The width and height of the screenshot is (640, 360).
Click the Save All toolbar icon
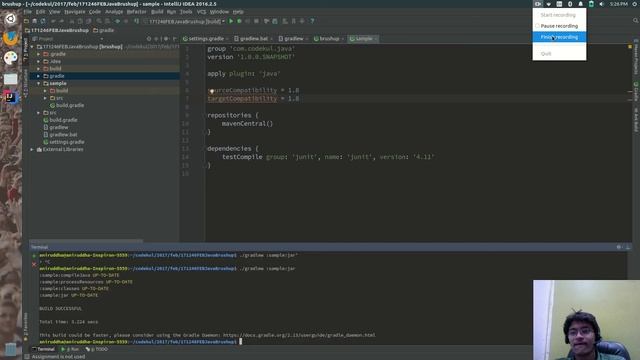[35, 21]
